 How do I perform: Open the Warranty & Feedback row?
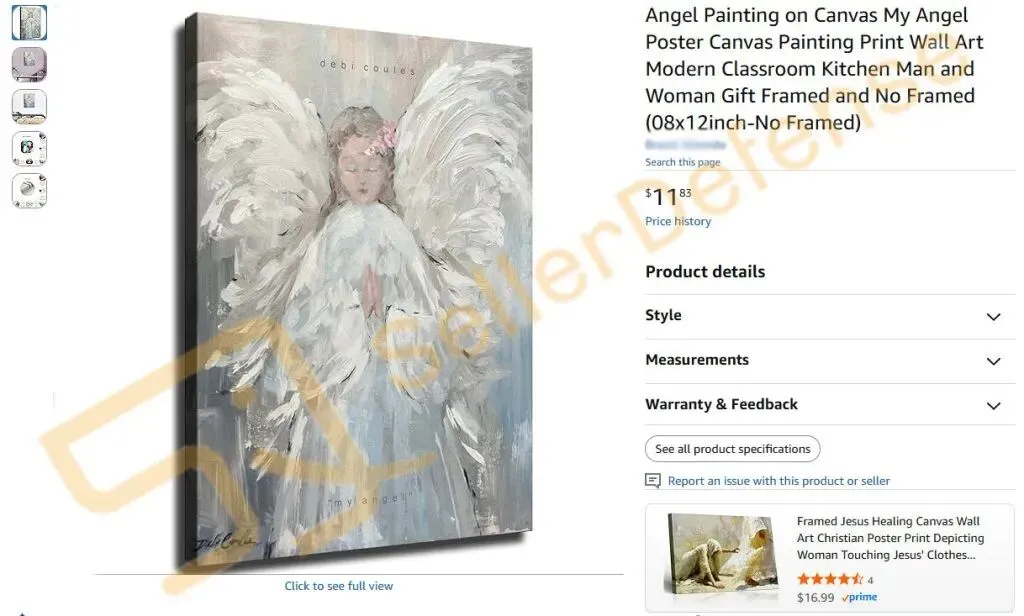830,404
